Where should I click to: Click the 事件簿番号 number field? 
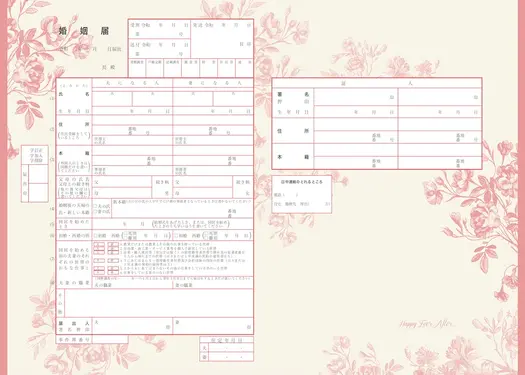click(110, 339)
